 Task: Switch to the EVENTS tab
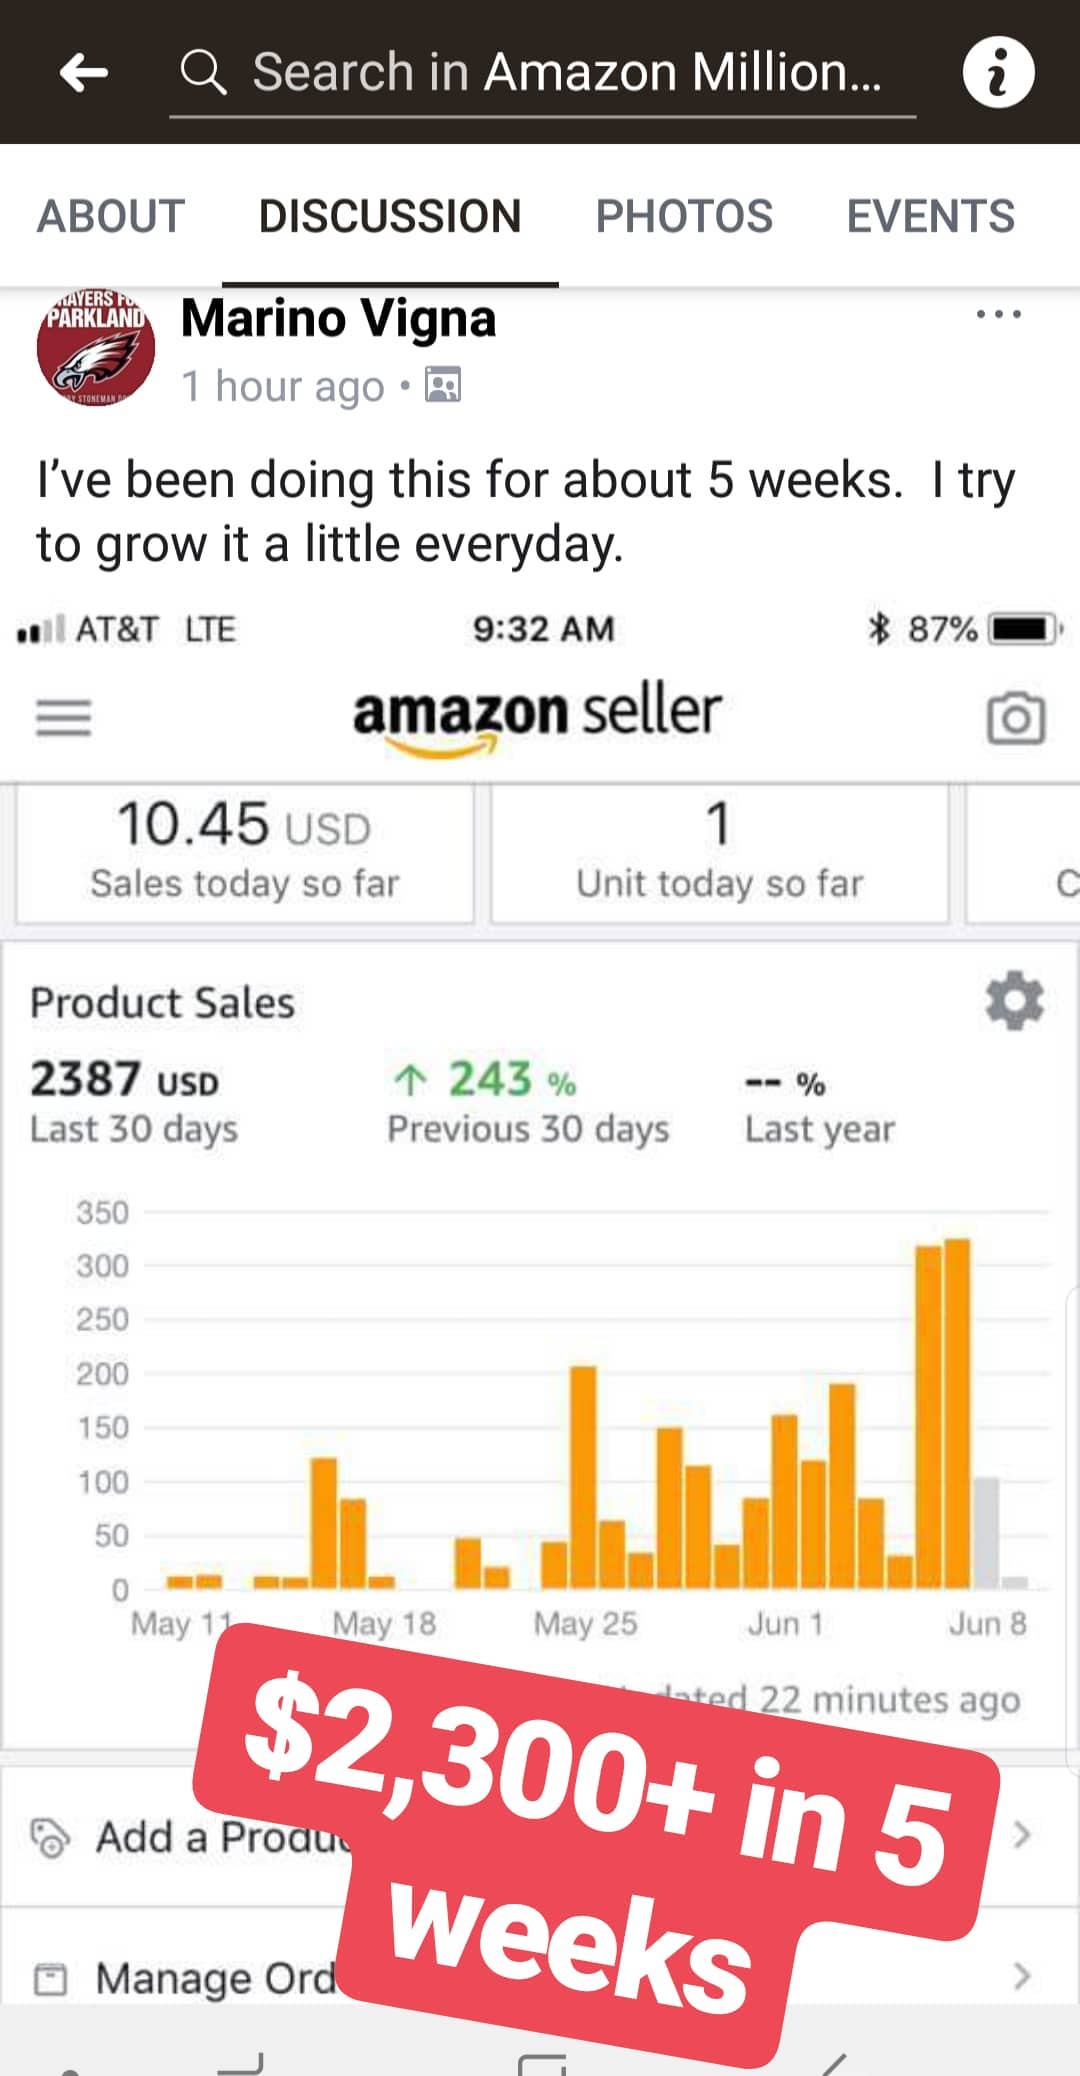coord(930,216)
